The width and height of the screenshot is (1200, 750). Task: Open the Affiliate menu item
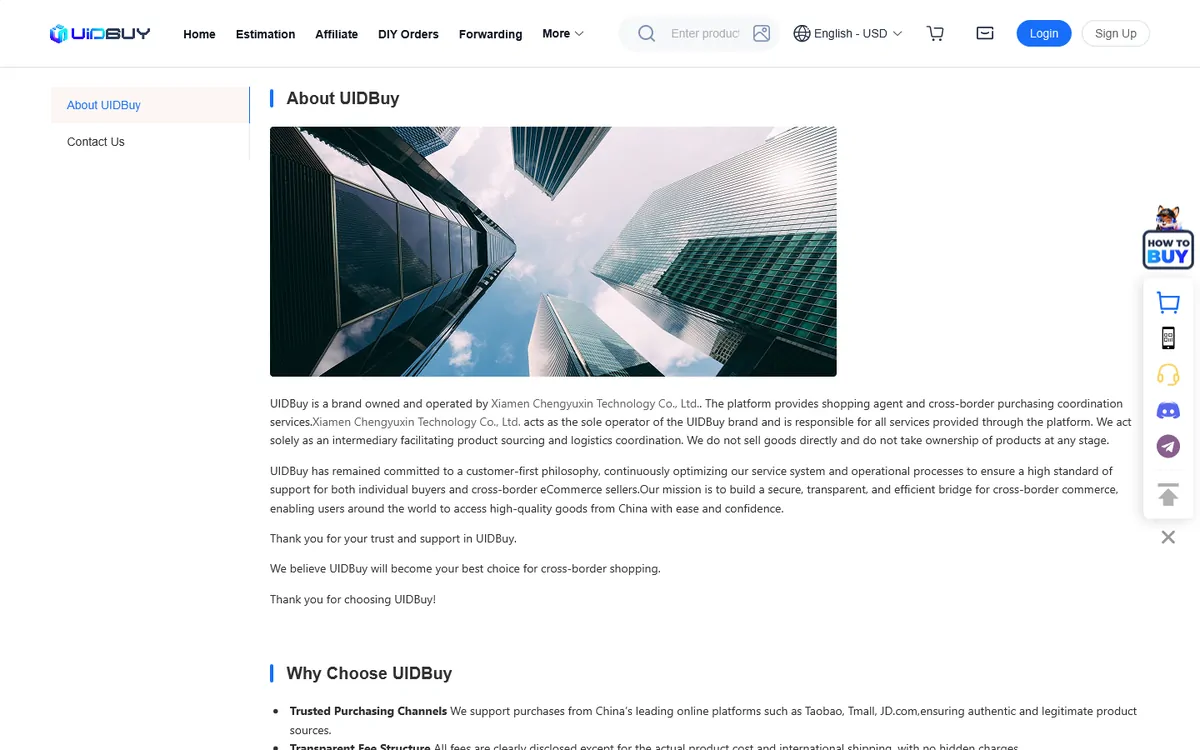[x=336, y=34]
